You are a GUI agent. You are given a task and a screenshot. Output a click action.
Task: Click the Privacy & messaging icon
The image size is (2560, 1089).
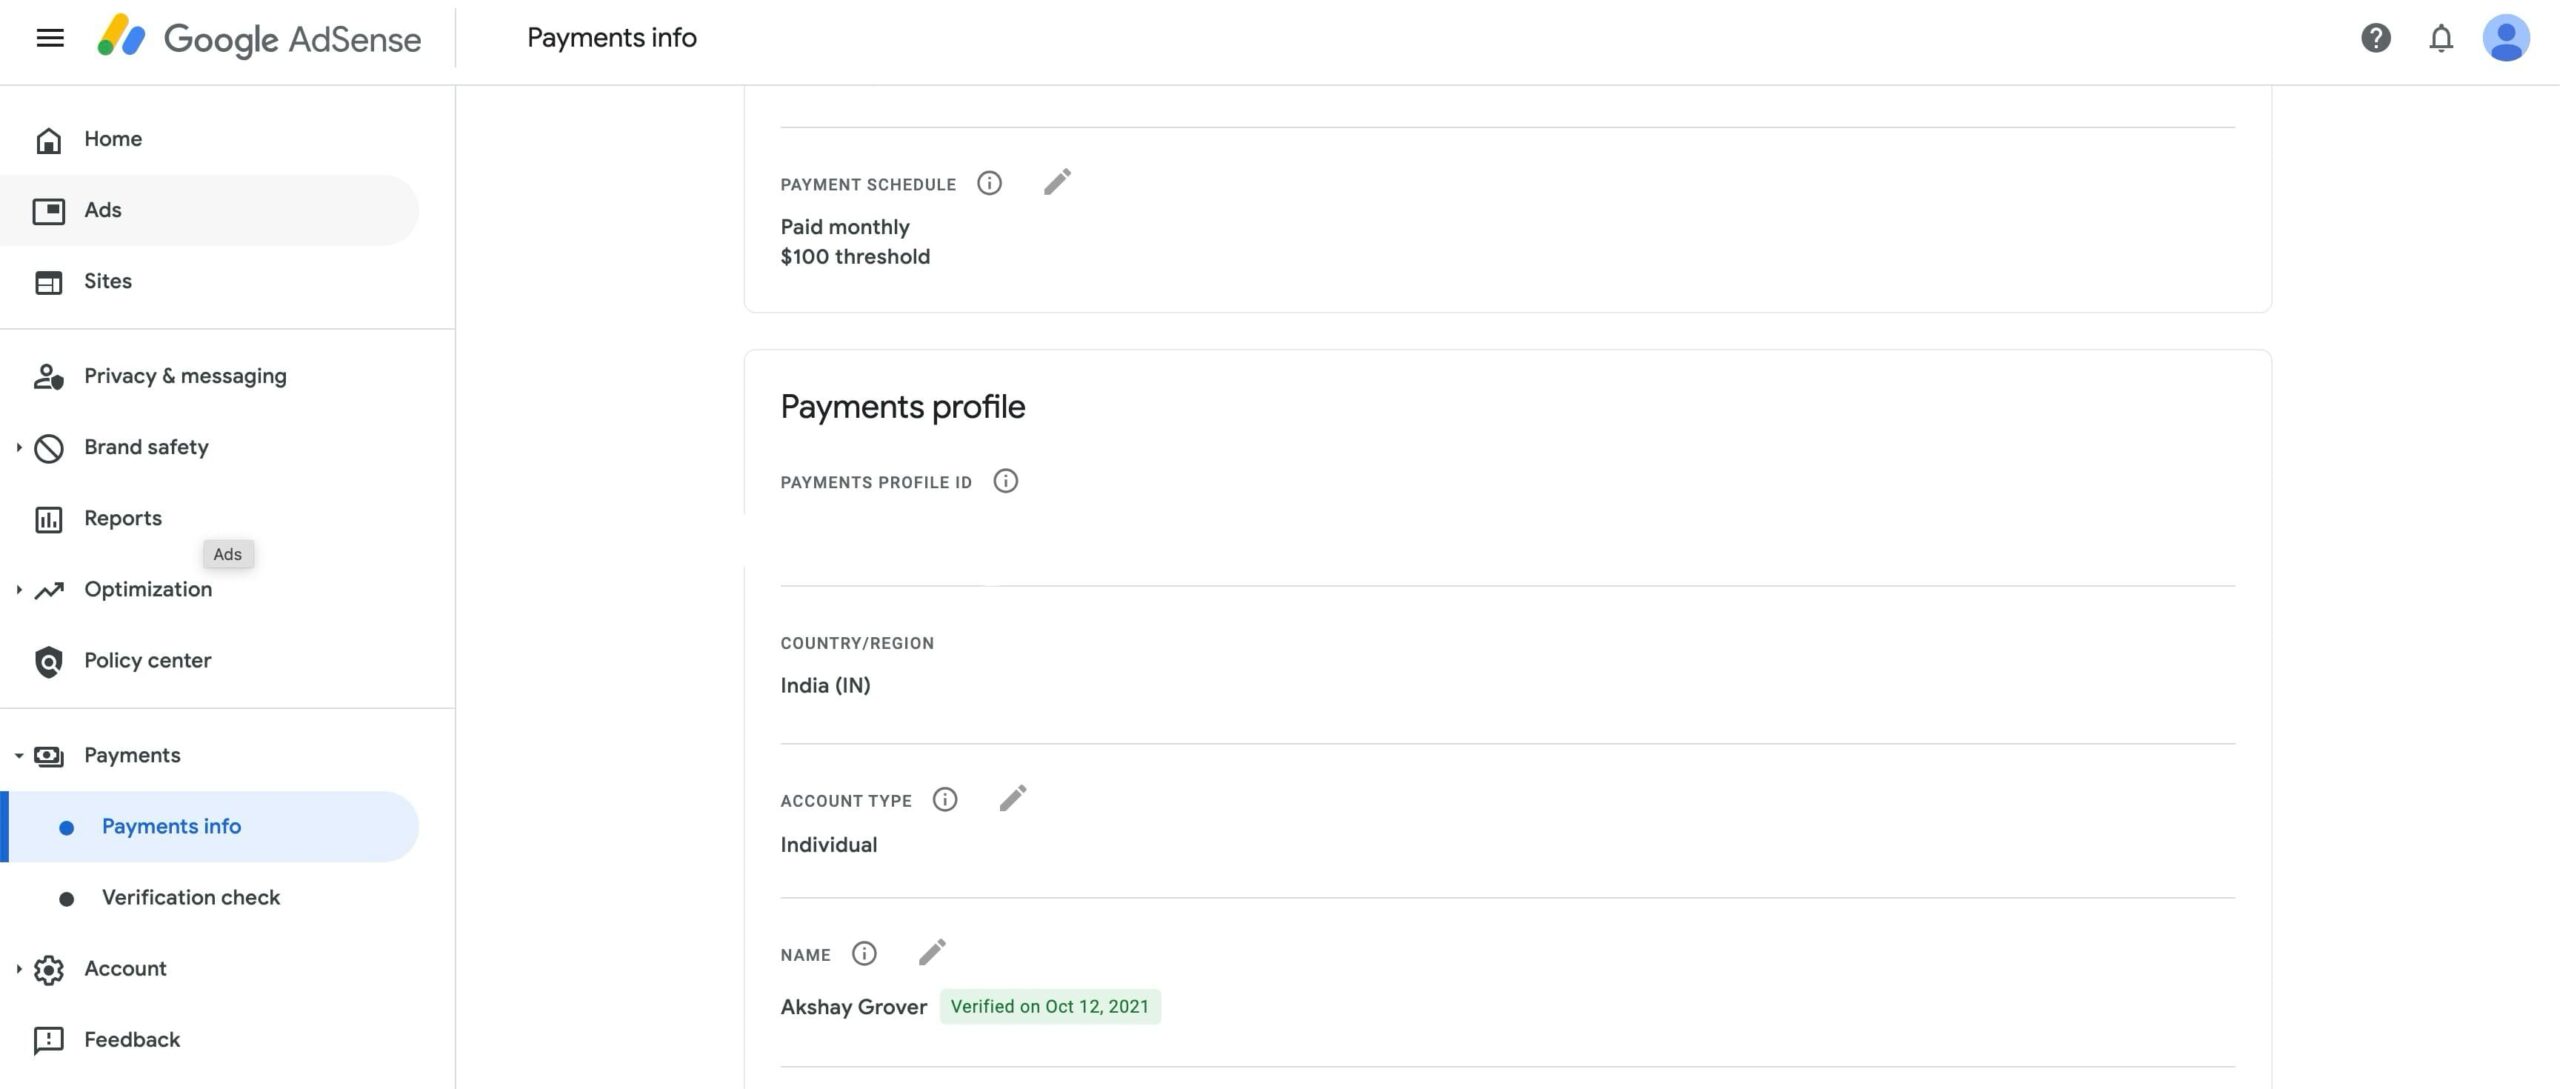48,377
